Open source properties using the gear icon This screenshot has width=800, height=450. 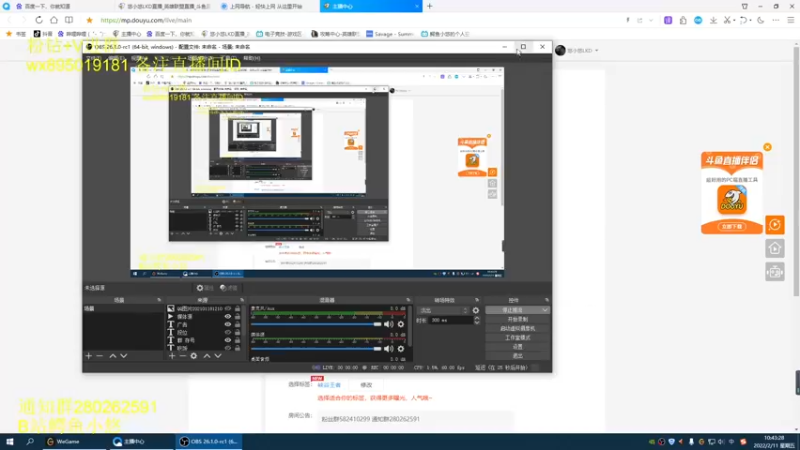(x=194, y=356)
